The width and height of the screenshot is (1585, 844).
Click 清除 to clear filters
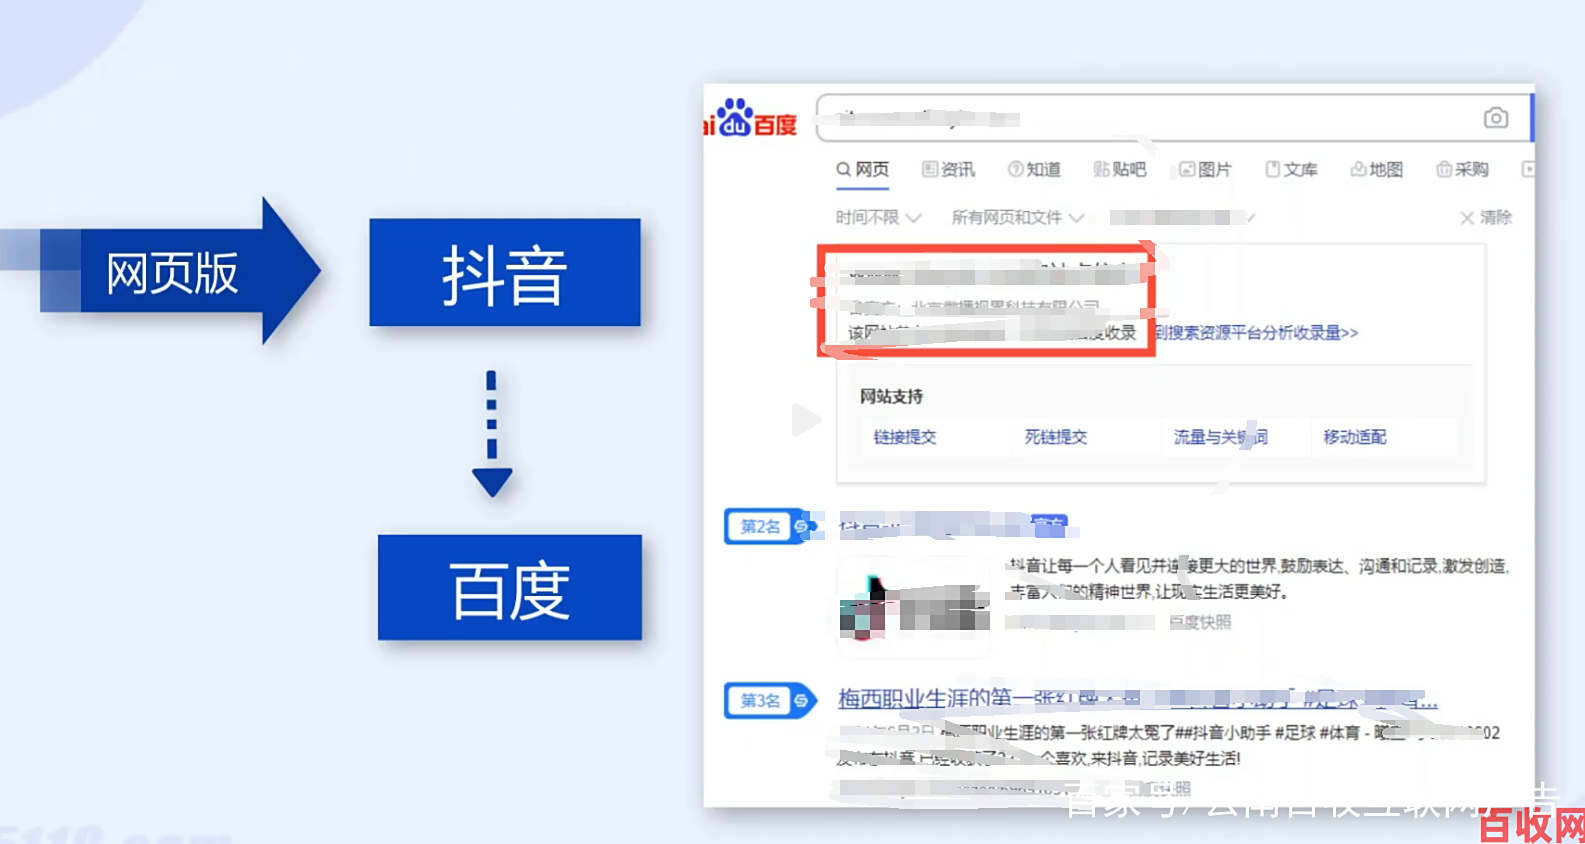tap(1486, 217)
